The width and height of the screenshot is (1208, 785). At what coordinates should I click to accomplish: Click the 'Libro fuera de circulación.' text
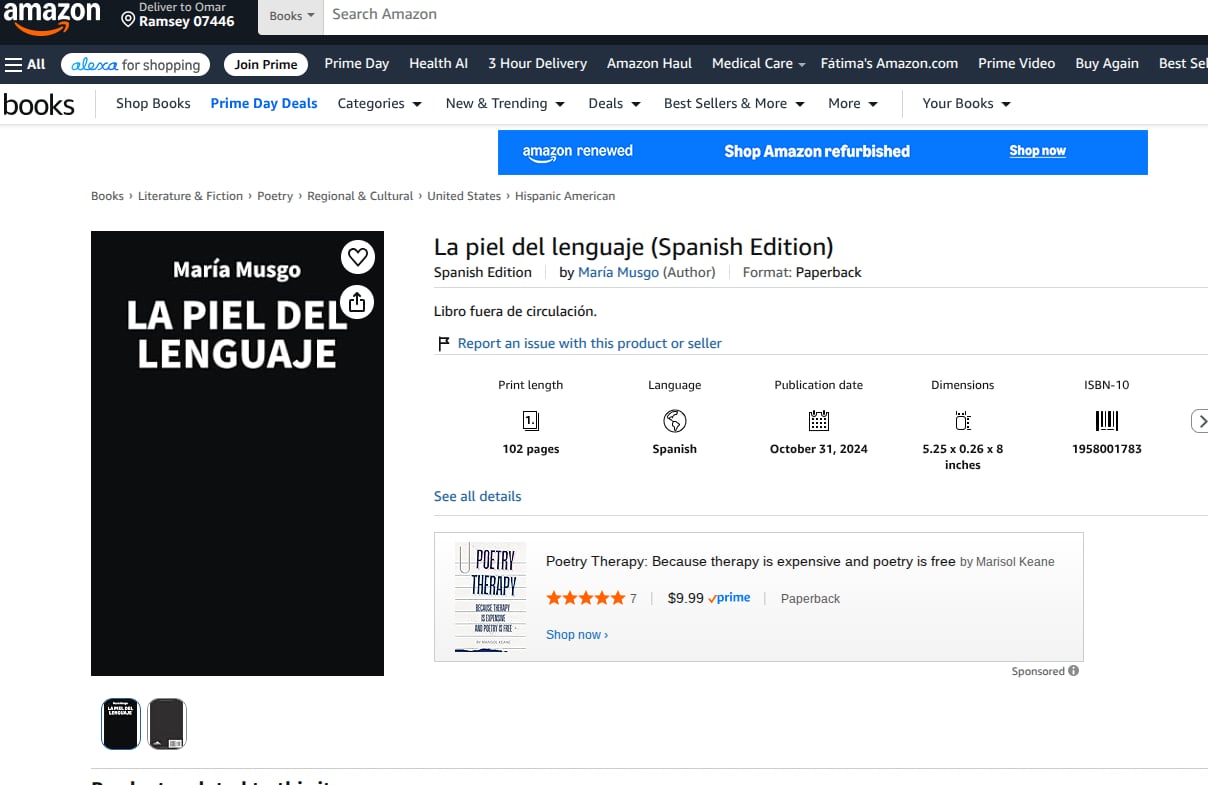tap(515, 311)
